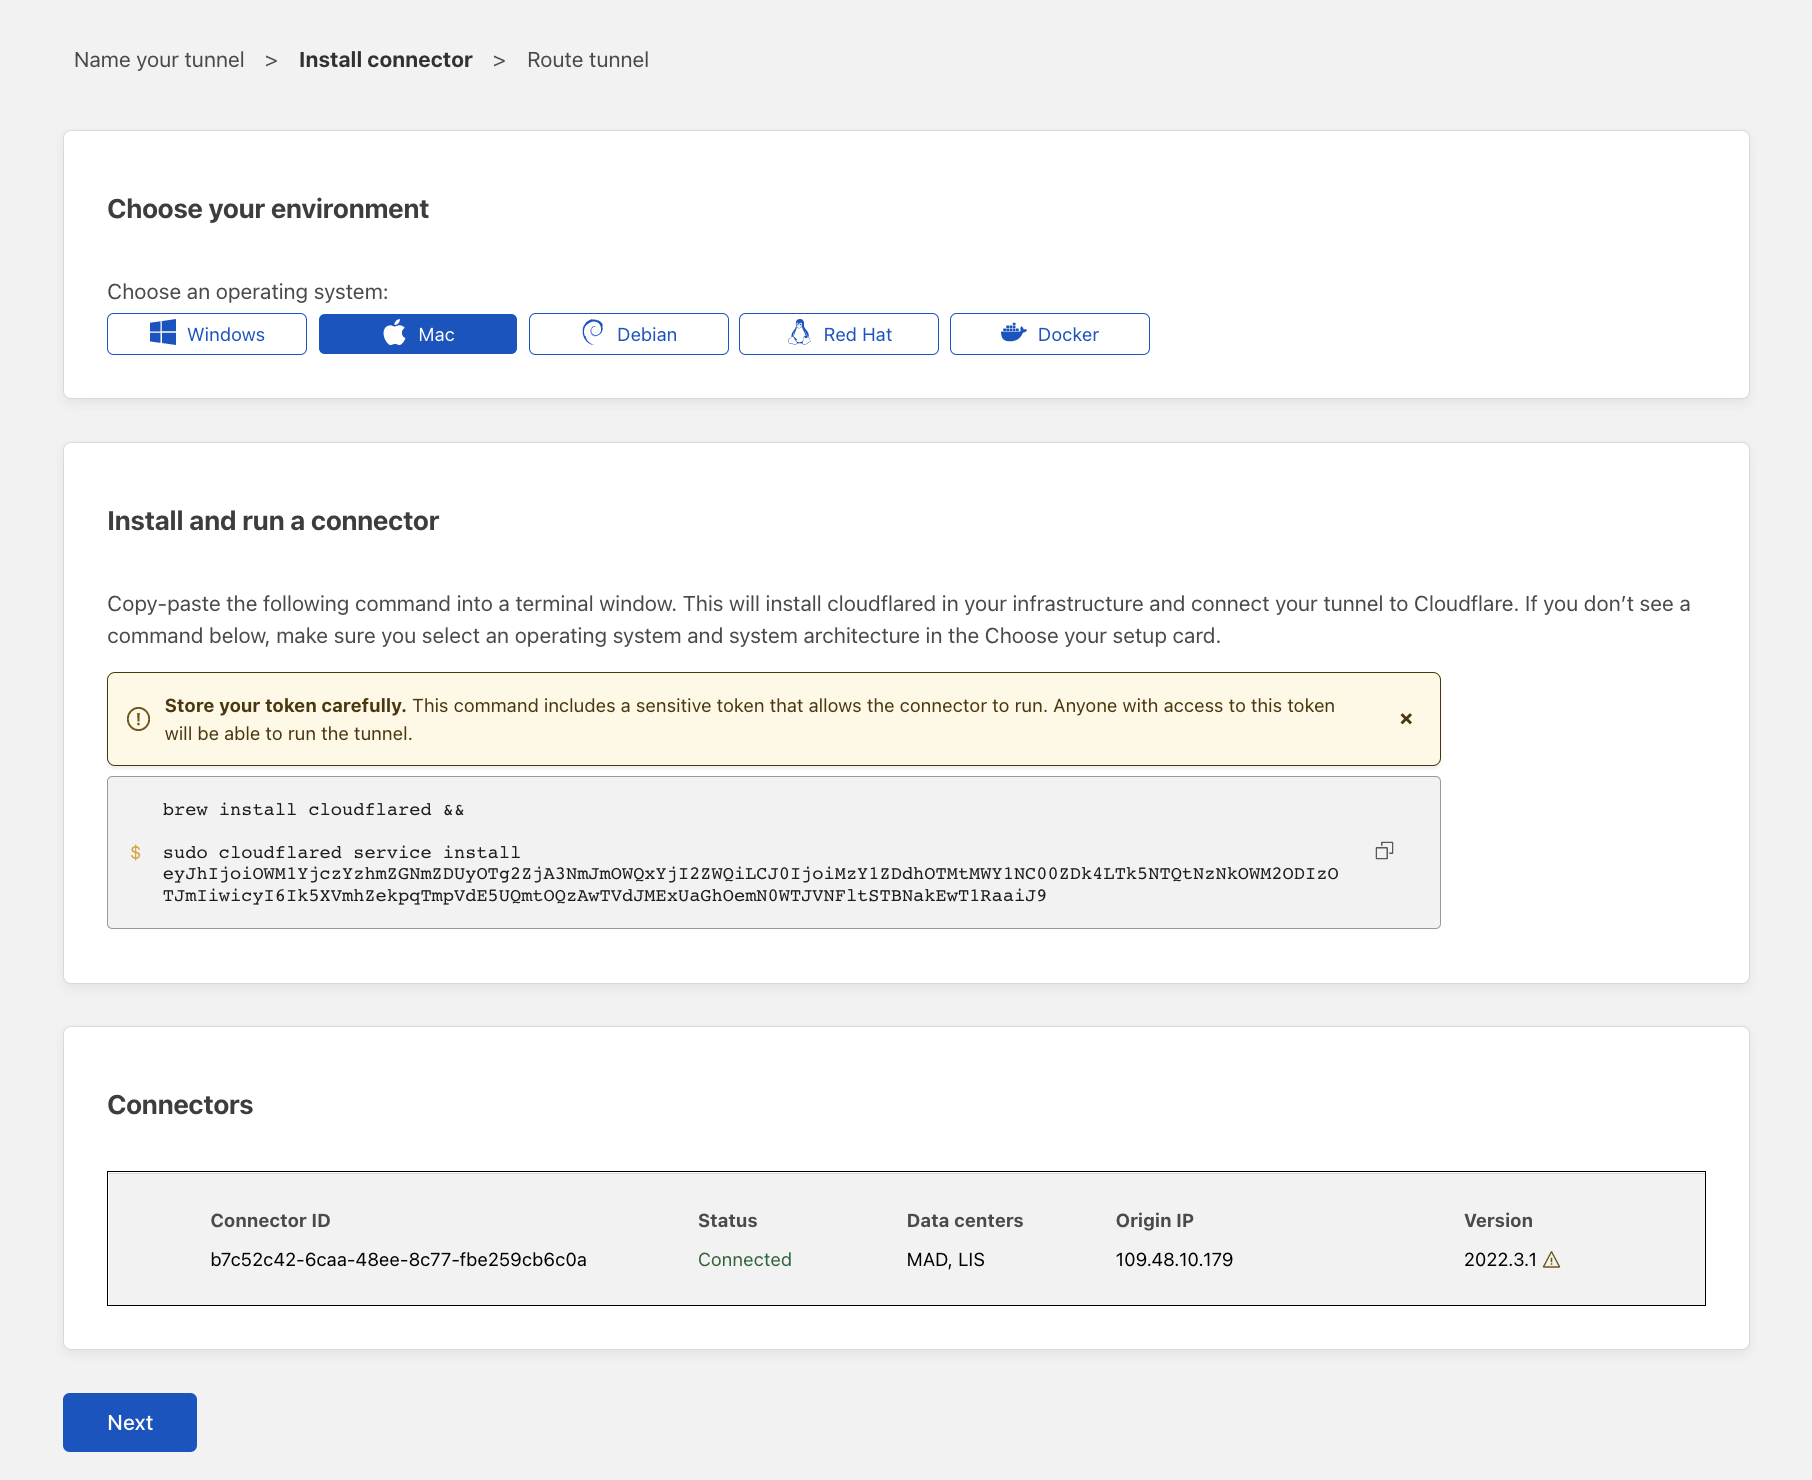Switch environment to Docker
The image size is (1812, 1480).
[x=1049, y=333]
